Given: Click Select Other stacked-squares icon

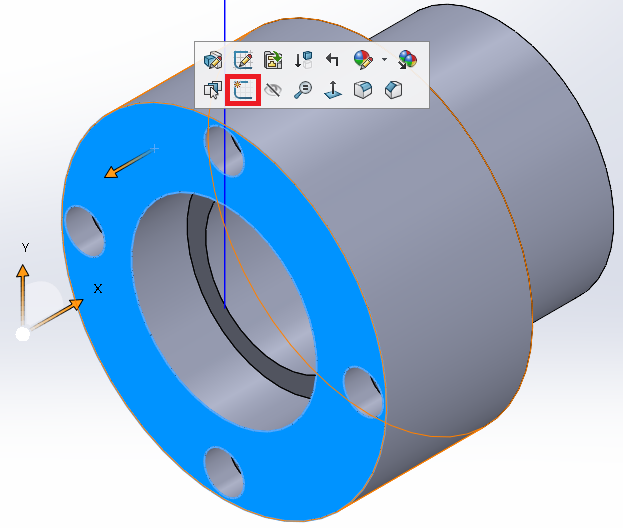Looking at the screenshot, I should 213,90.
